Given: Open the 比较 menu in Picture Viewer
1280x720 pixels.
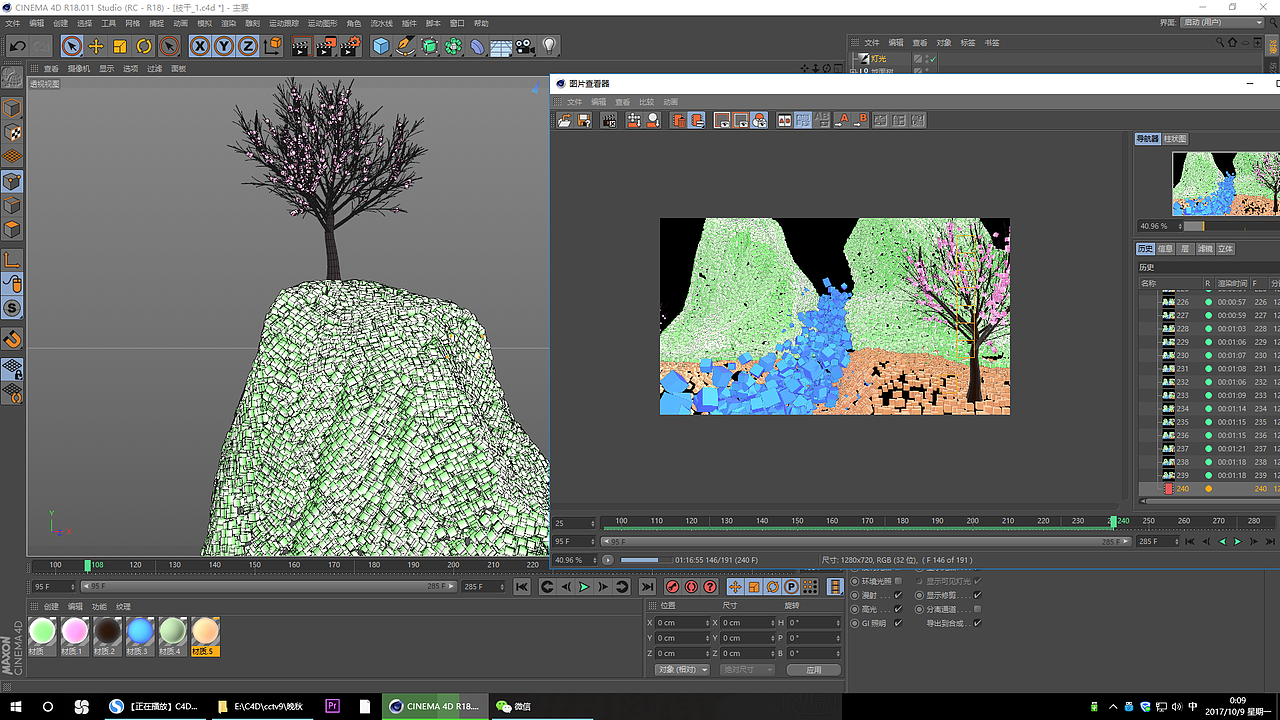Looking at the screenshot, I should [646, 102].
